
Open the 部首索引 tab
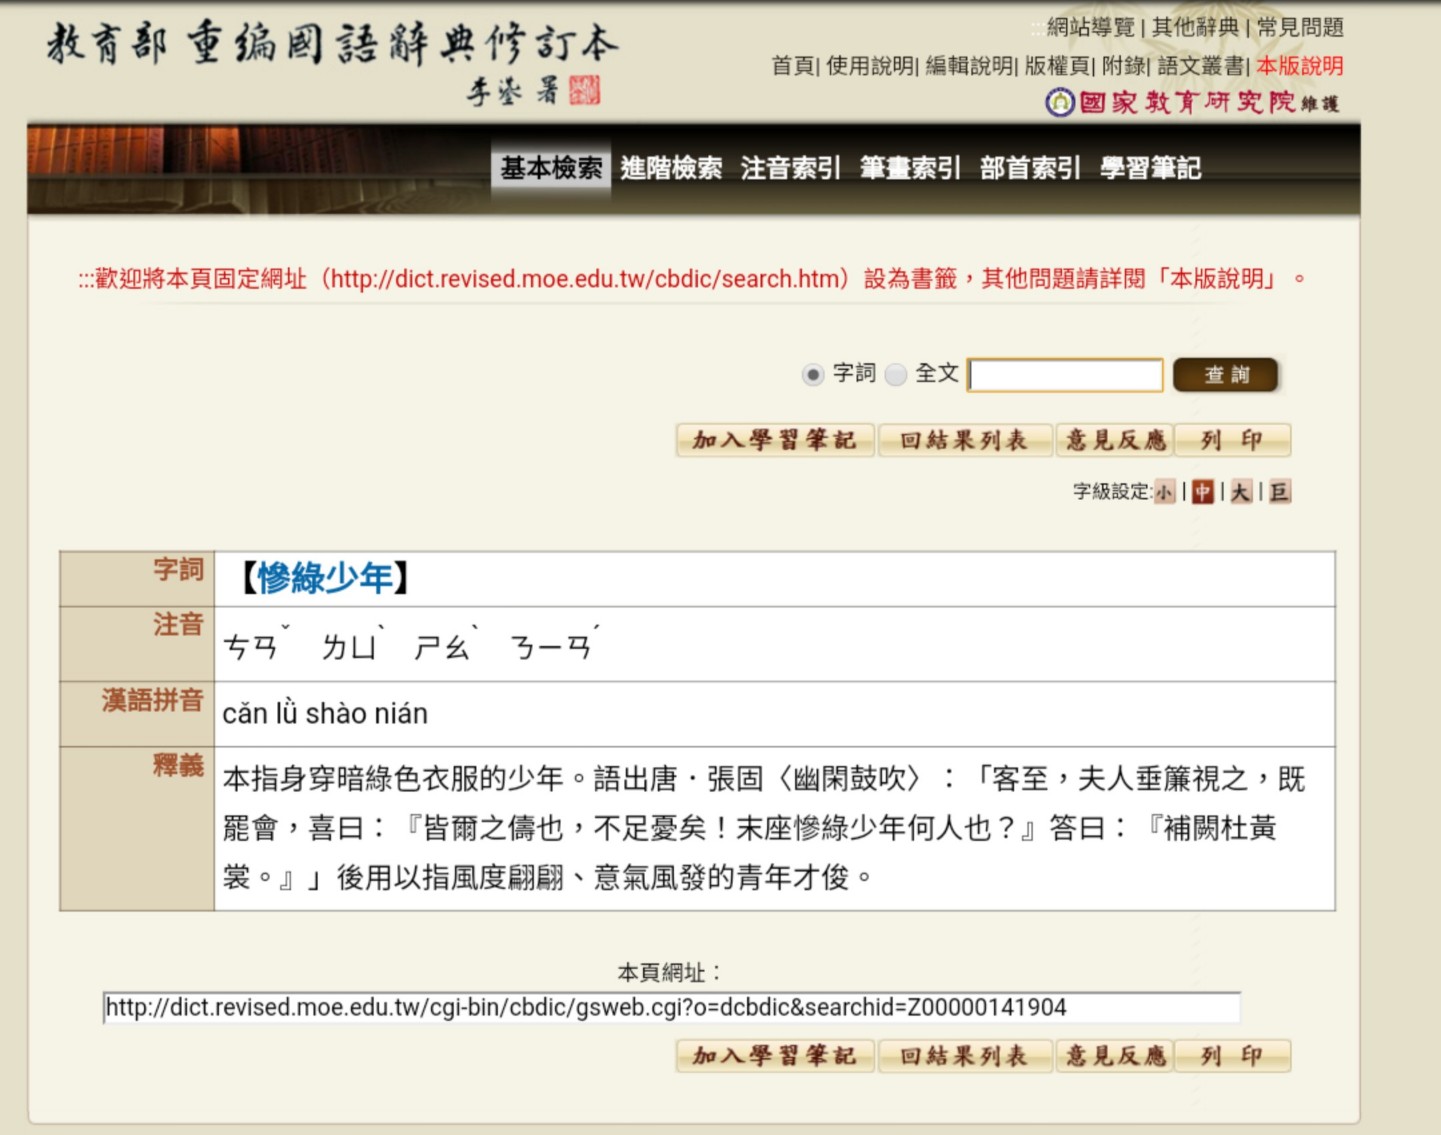point(1030,168)
